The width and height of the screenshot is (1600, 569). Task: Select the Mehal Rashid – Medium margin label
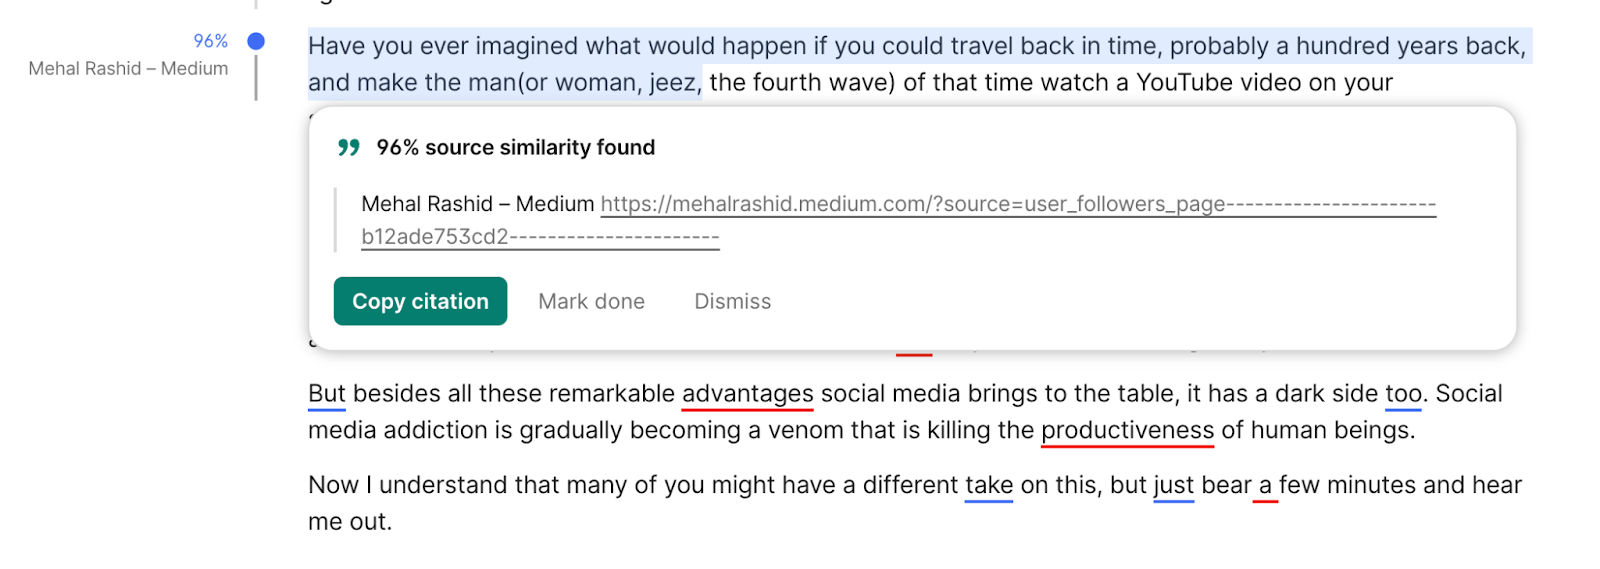(x=128, y=68)
